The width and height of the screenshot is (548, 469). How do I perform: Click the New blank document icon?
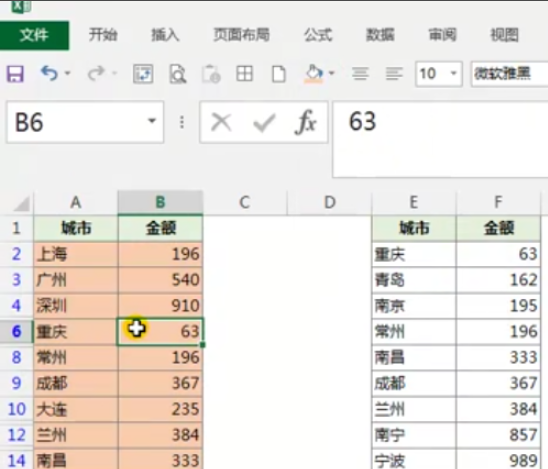[279, 74]
